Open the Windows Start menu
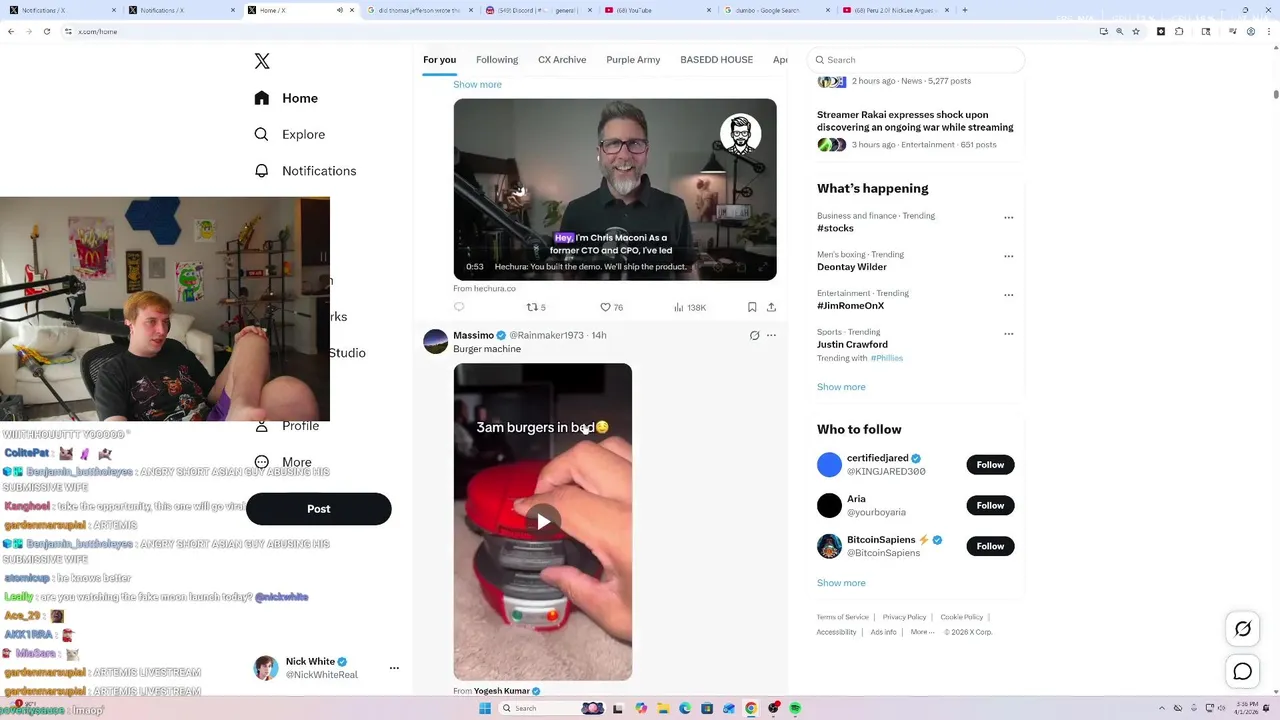Image resolution: width=1280 pixels, height=720 pixels. click(x=485, y=708)
